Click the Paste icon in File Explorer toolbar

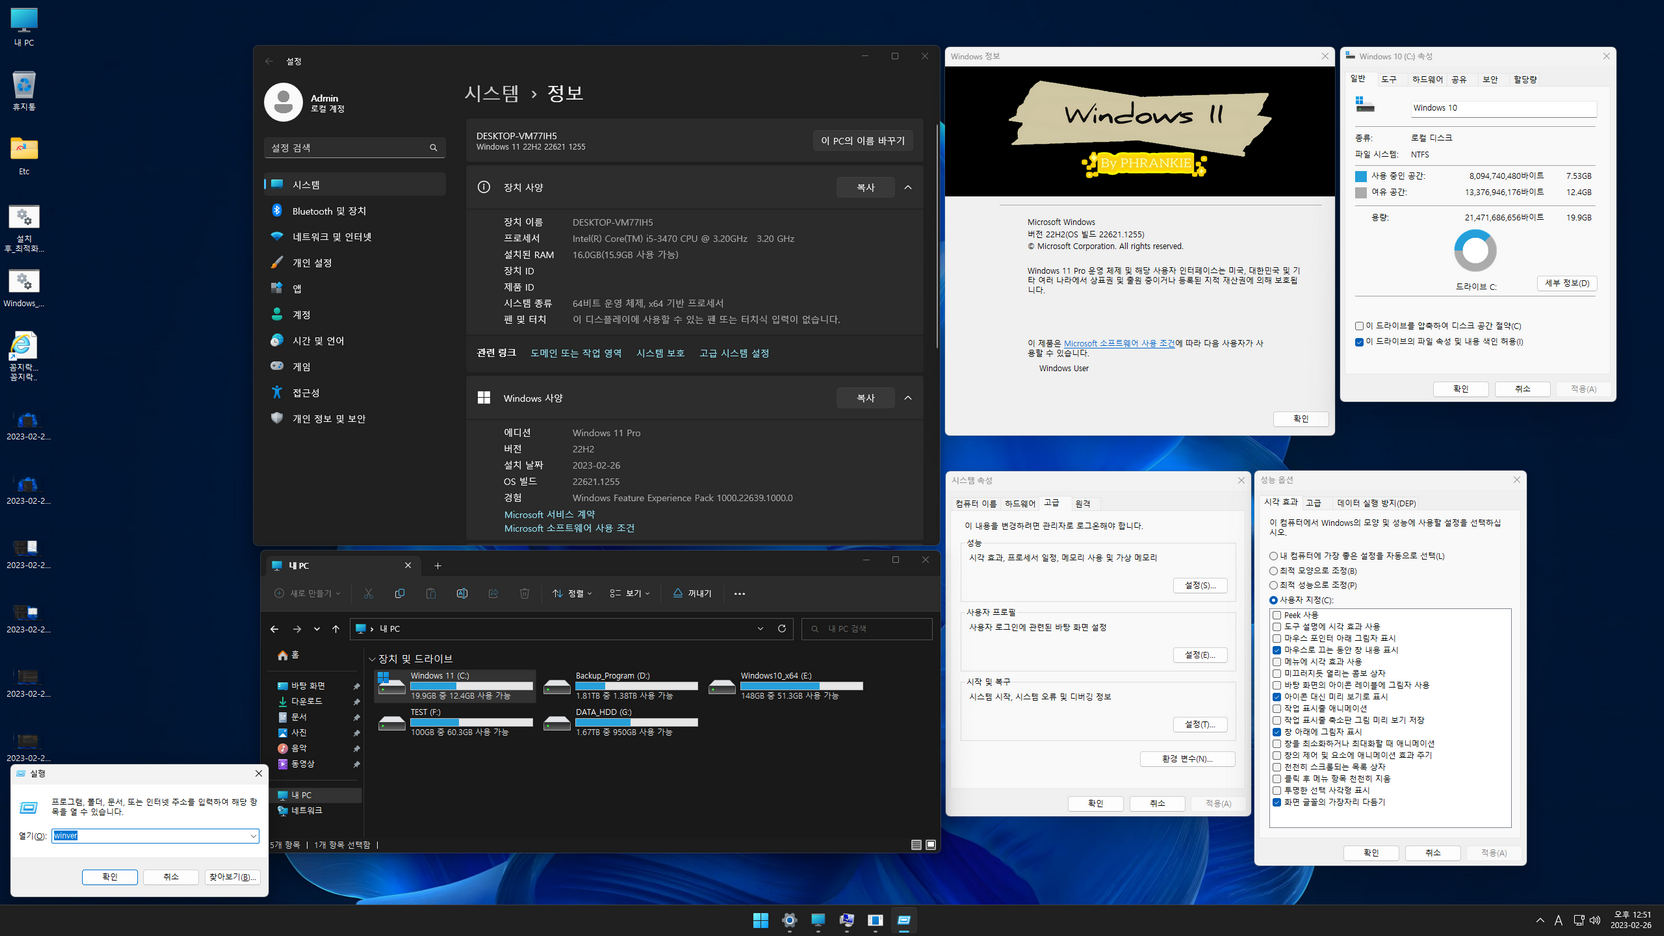tap(430, 593)
